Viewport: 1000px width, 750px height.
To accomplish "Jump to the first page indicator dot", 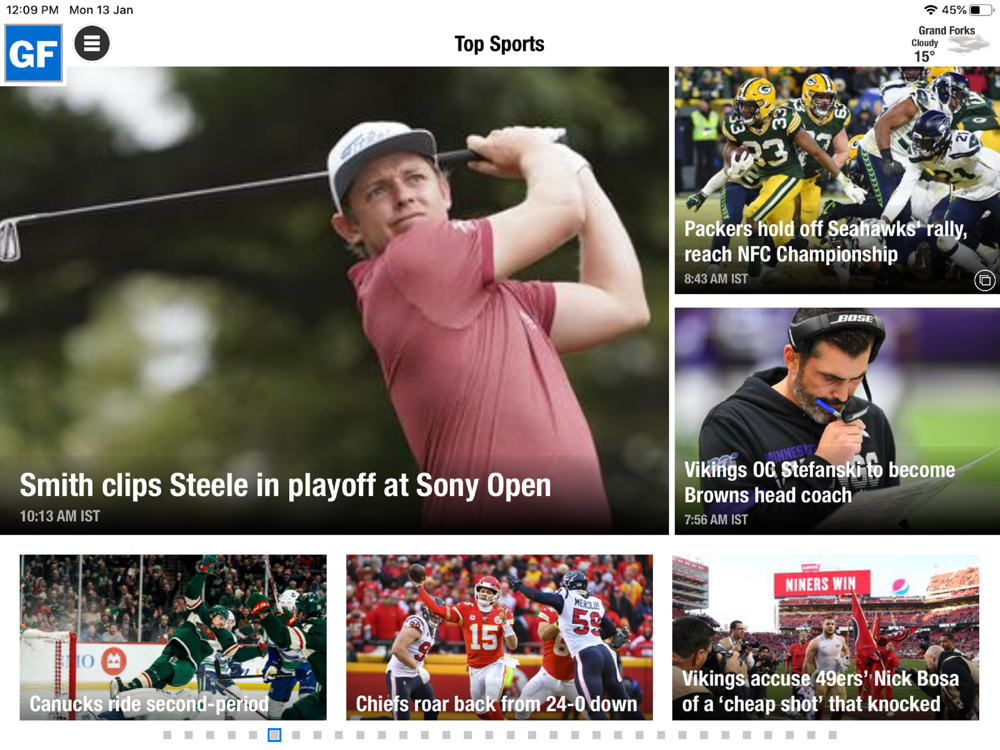I will tap(167, 735).
